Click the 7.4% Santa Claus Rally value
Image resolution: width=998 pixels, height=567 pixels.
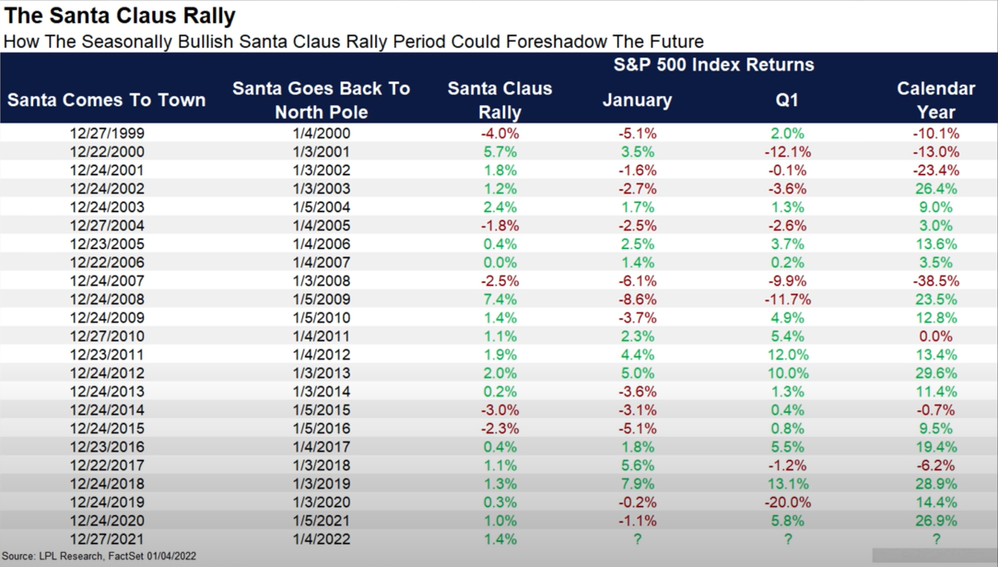(499, 299)
